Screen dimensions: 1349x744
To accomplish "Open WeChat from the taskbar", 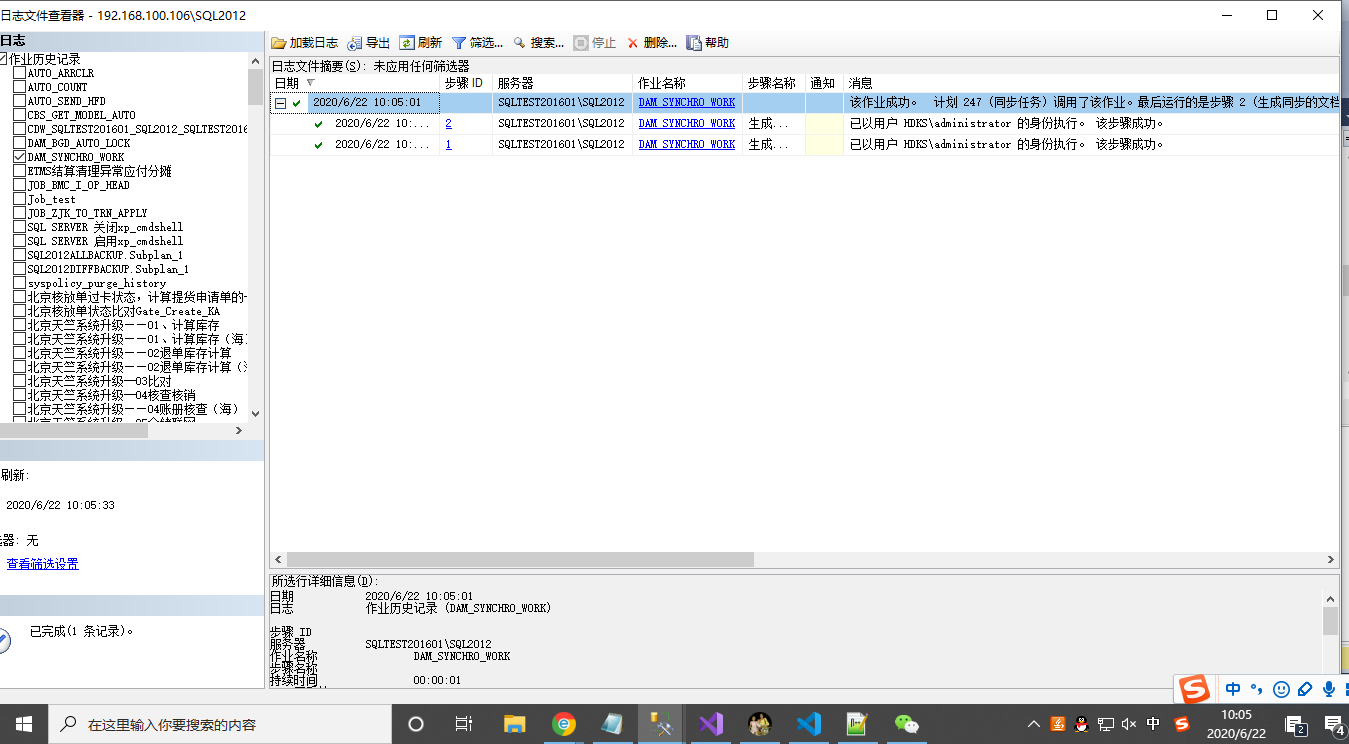I will [x=906, y=724].
